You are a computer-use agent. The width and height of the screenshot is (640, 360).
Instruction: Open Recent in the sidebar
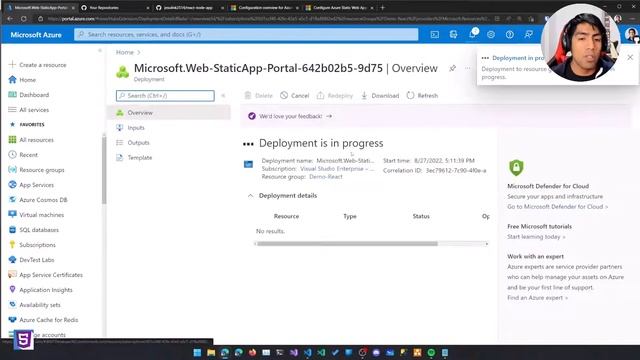click(x=23, y=155)
